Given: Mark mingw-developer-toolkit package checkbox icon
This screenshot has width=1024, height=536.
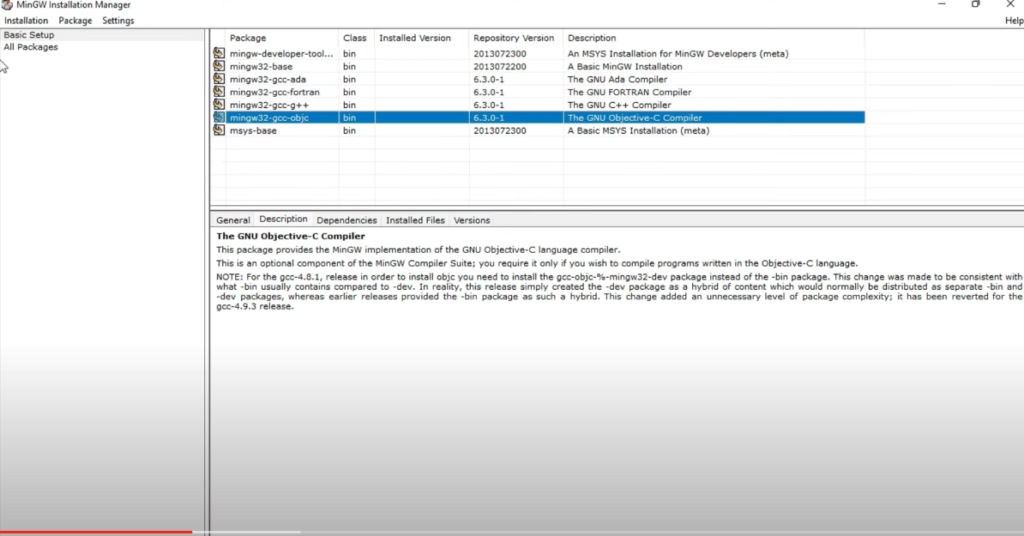Looking at the screenshot, I should click(x=219, y=54).
